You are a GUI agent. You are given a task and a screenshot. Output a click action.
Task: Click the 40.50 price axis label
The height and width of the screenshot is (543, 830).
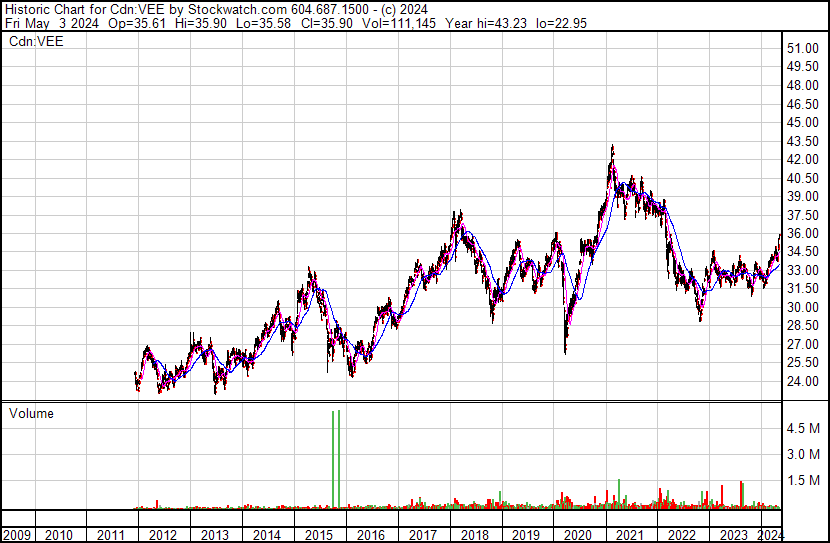click(802, 178)
